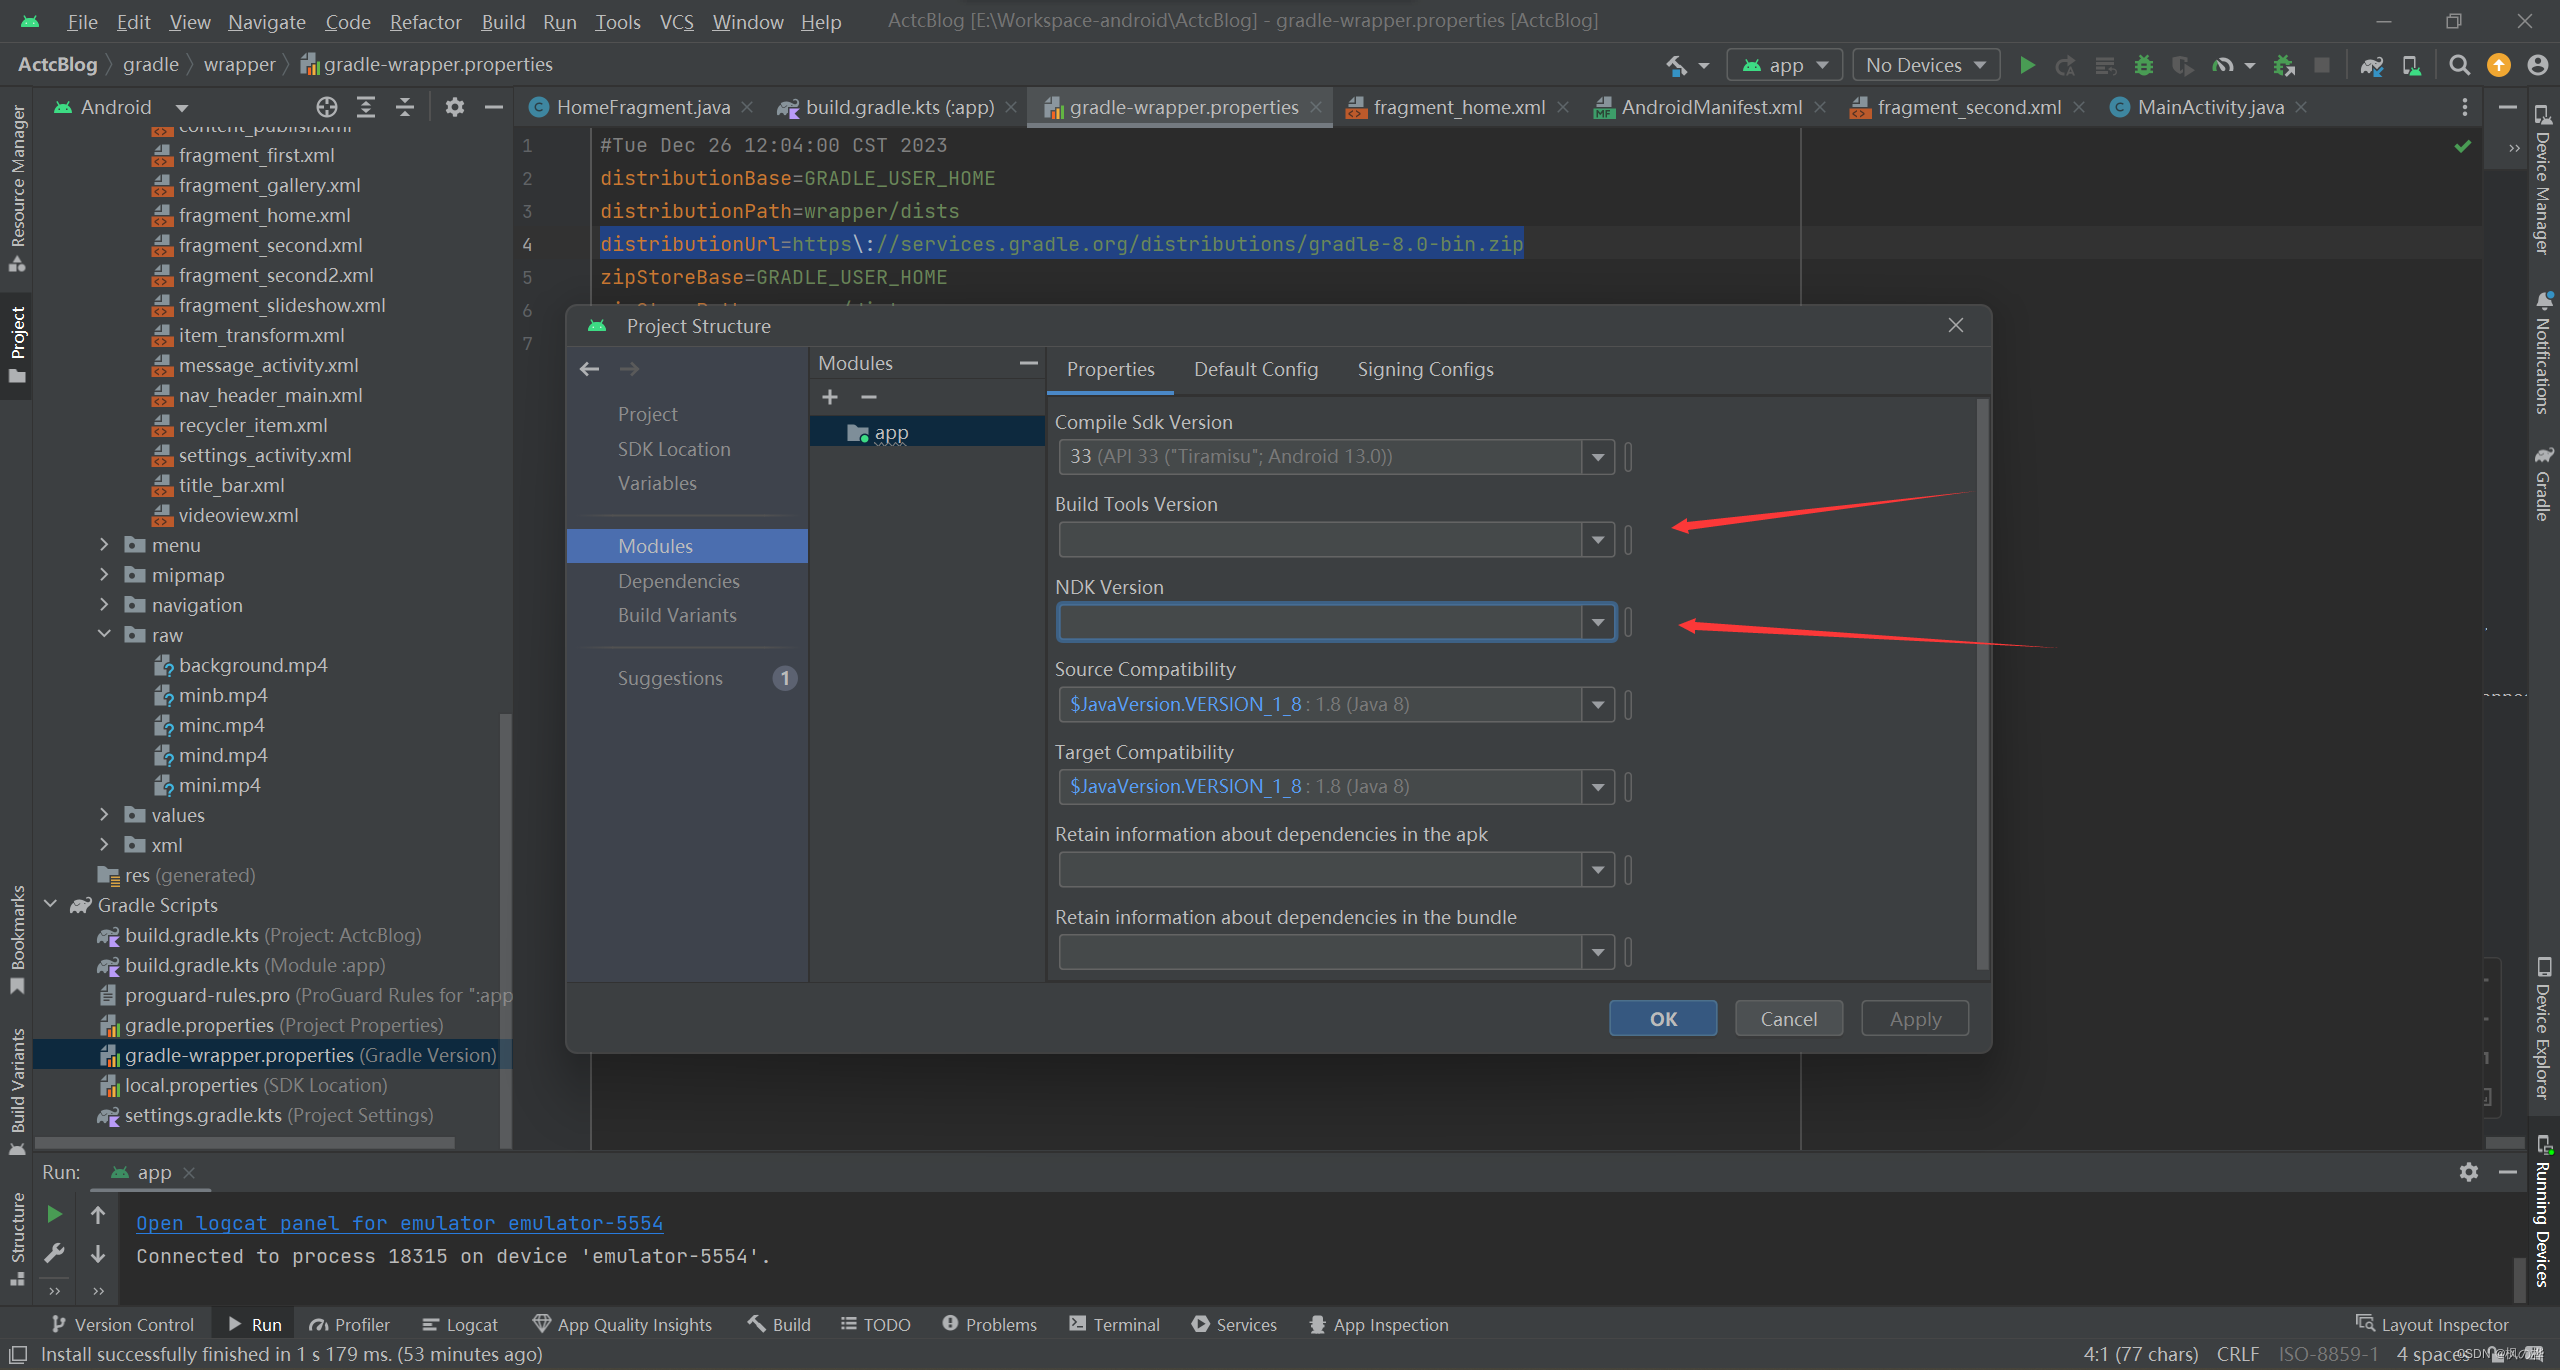Image resolution: width=2560 pixels, height=1370 pixels.
Task: Select SDK Location in Project Structure
Action: tap(674, 449)
